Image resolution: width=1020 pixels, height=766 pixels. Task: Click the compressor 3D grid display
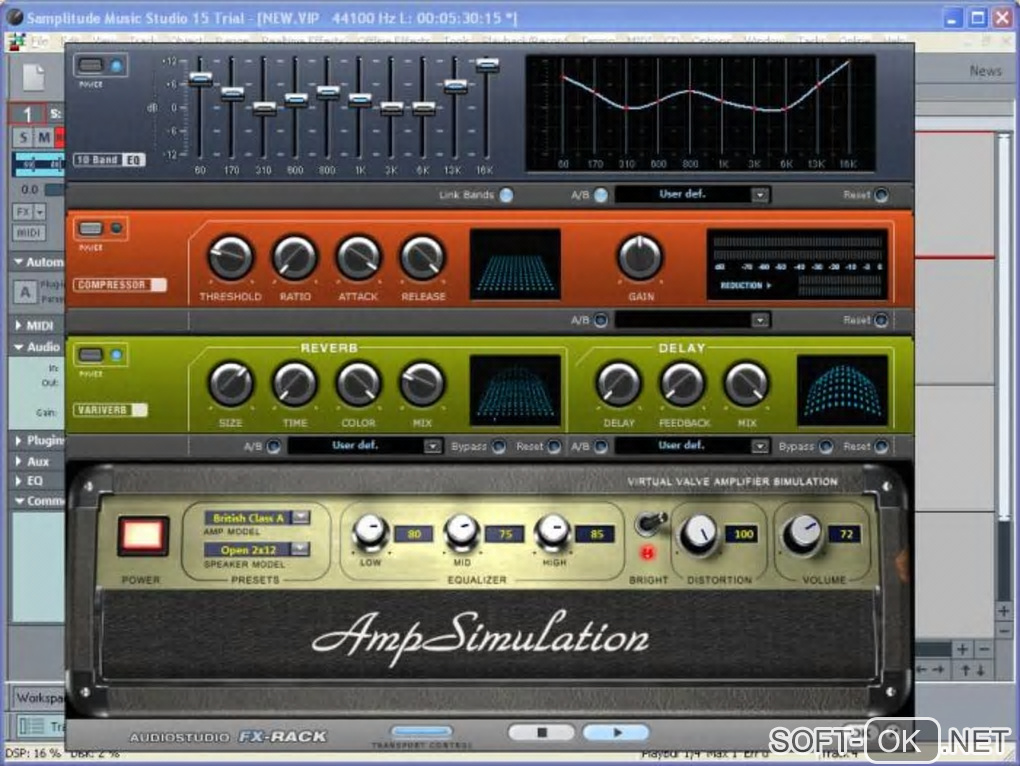tap(515, 264)
